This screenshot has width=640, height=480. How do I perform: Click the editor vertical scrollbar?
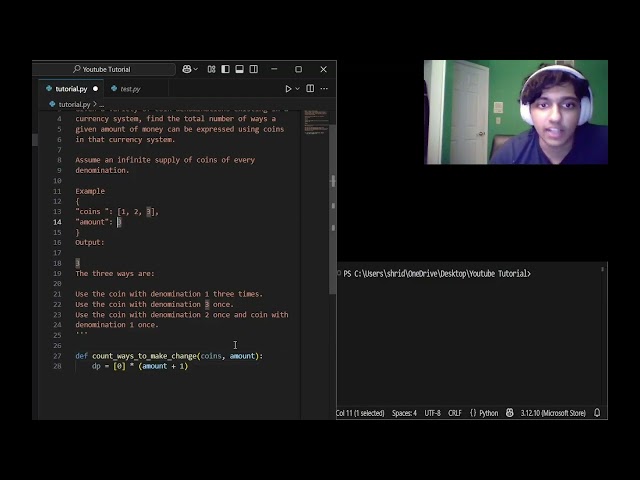[x=333, y=208]
